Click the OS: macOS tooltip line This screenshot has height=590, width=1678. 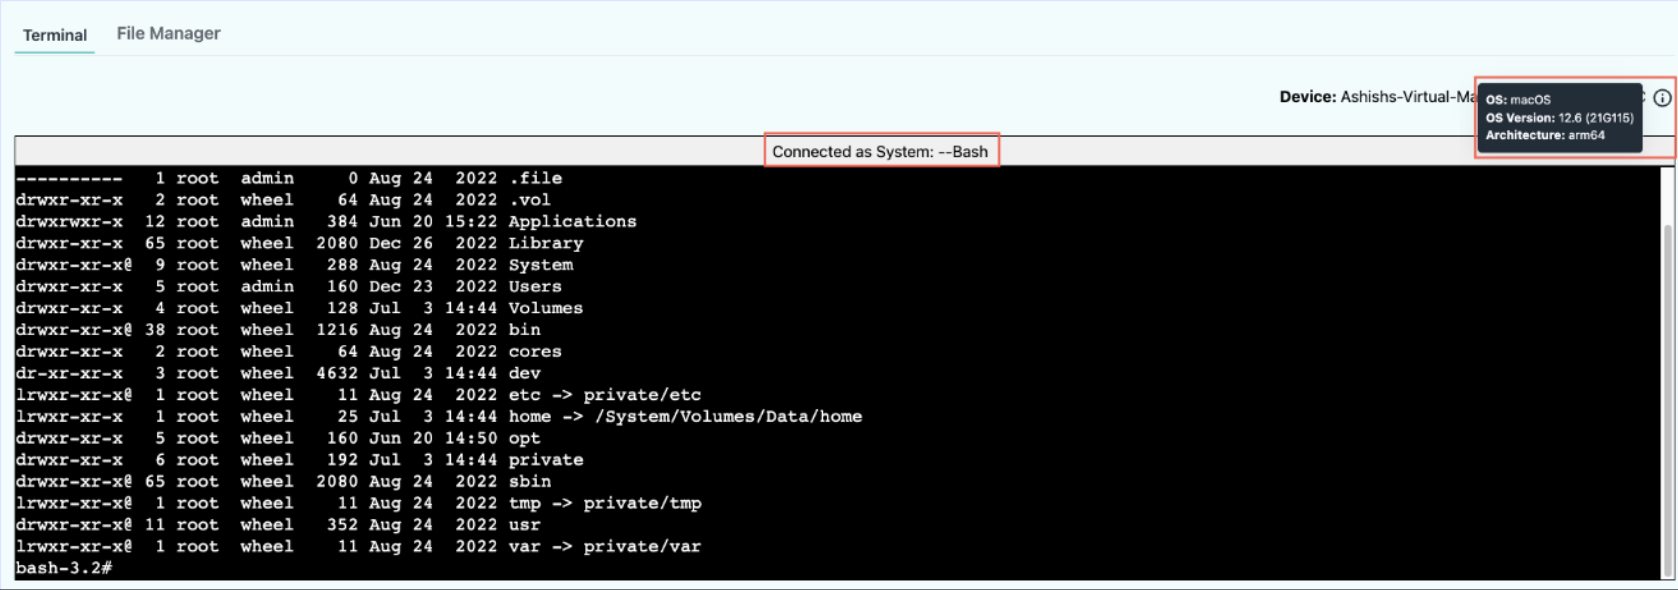tap(1518, 100)
